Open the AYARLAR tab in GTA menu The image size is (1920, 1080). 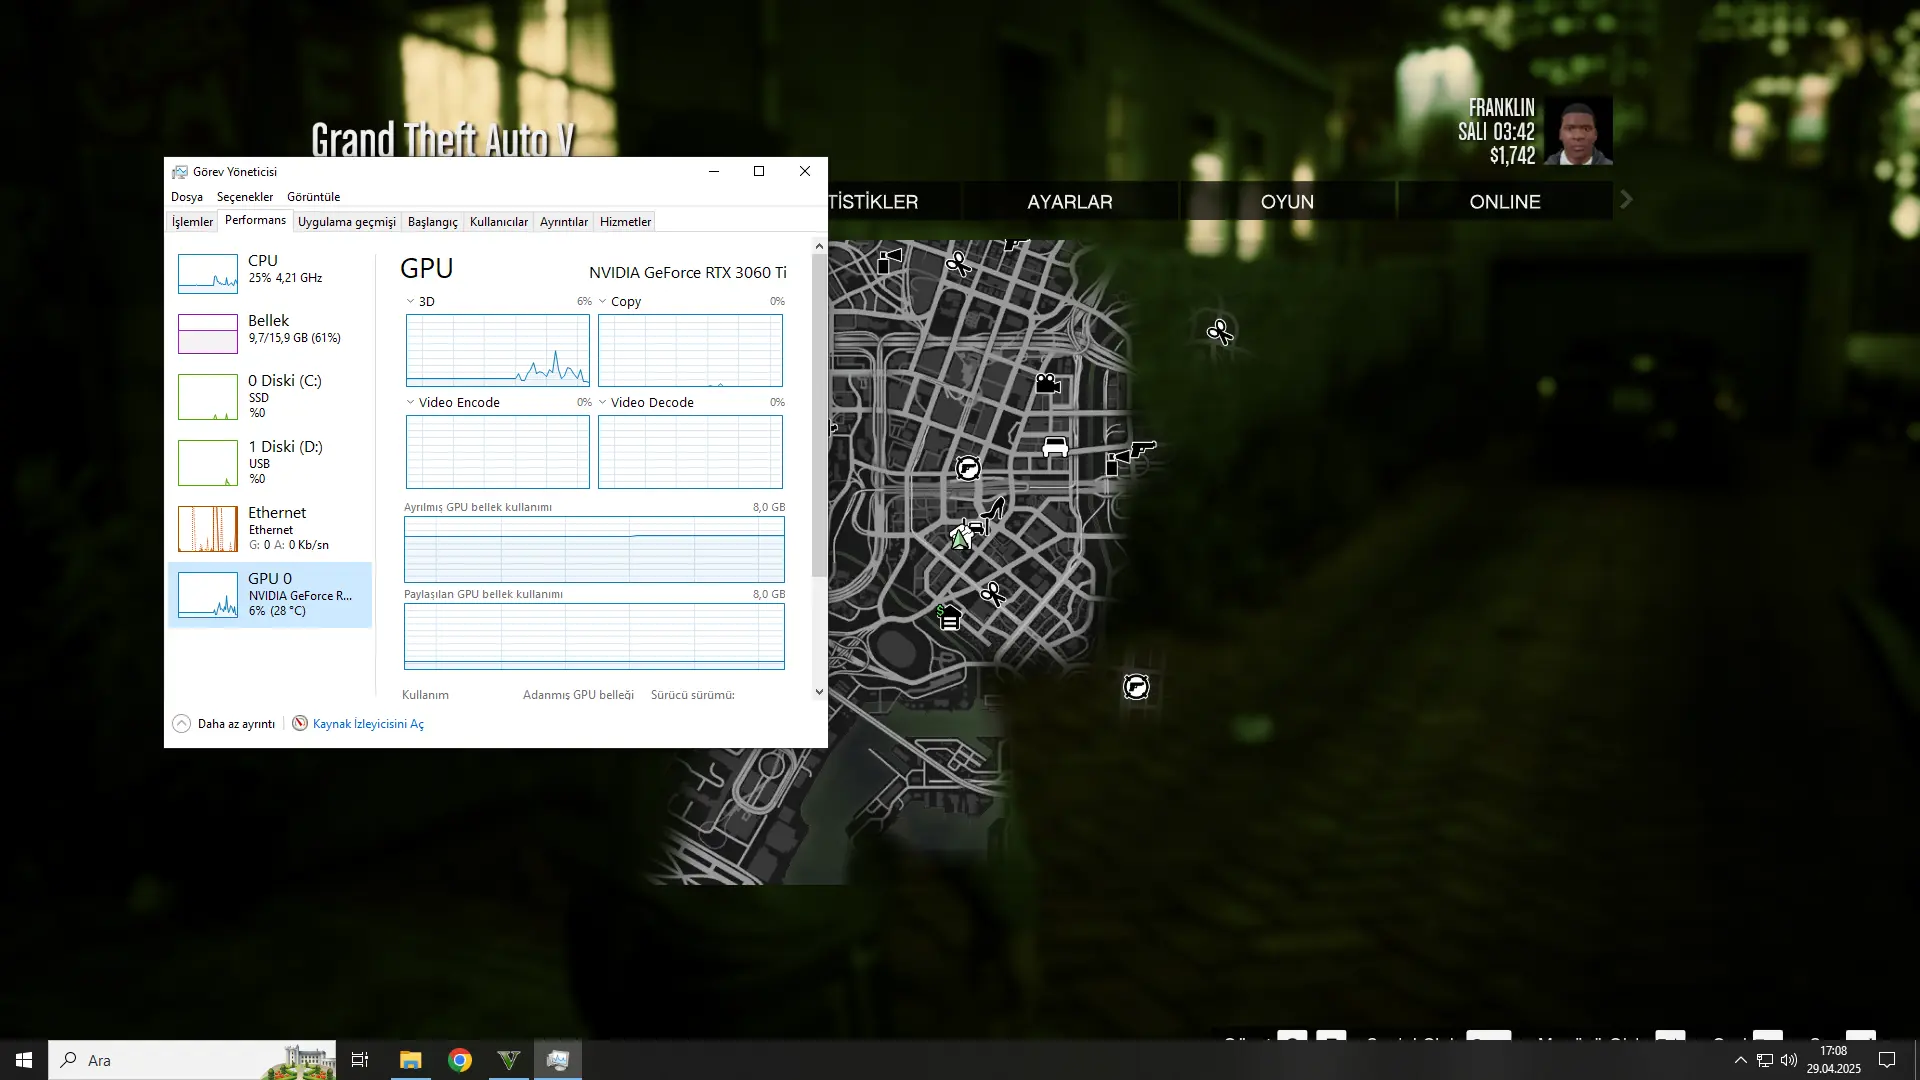(1070, 201)
